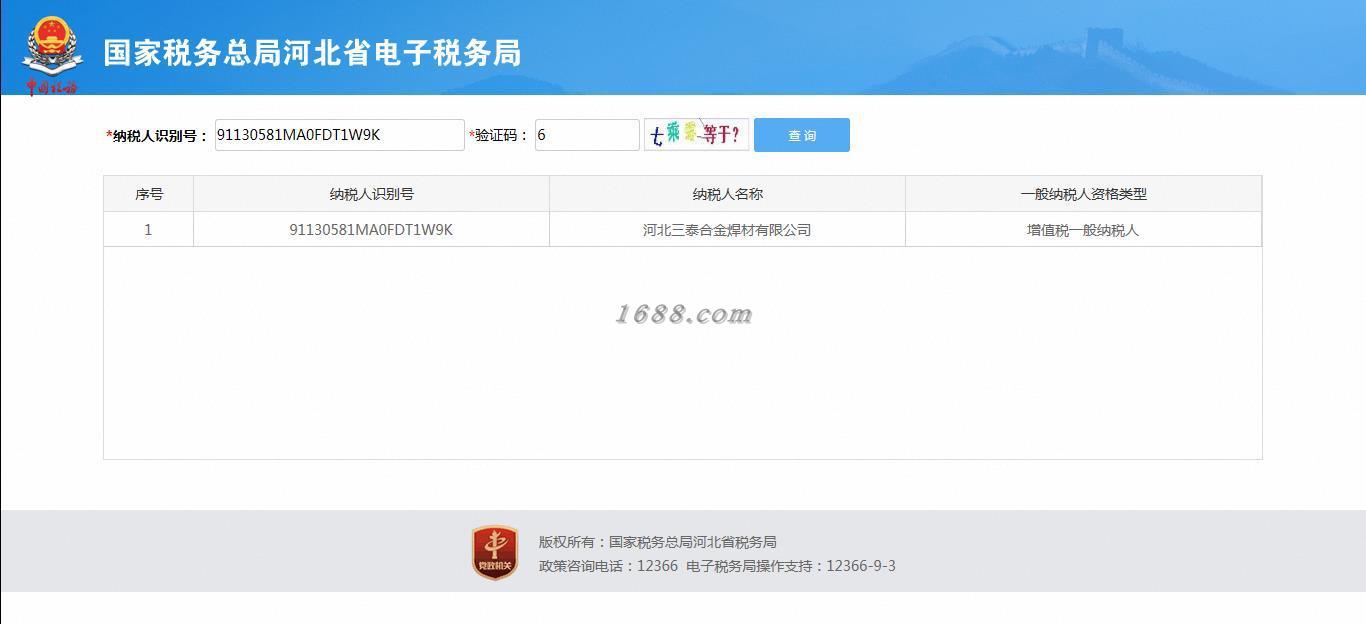Click the 序号 column header

coord(149,194)
